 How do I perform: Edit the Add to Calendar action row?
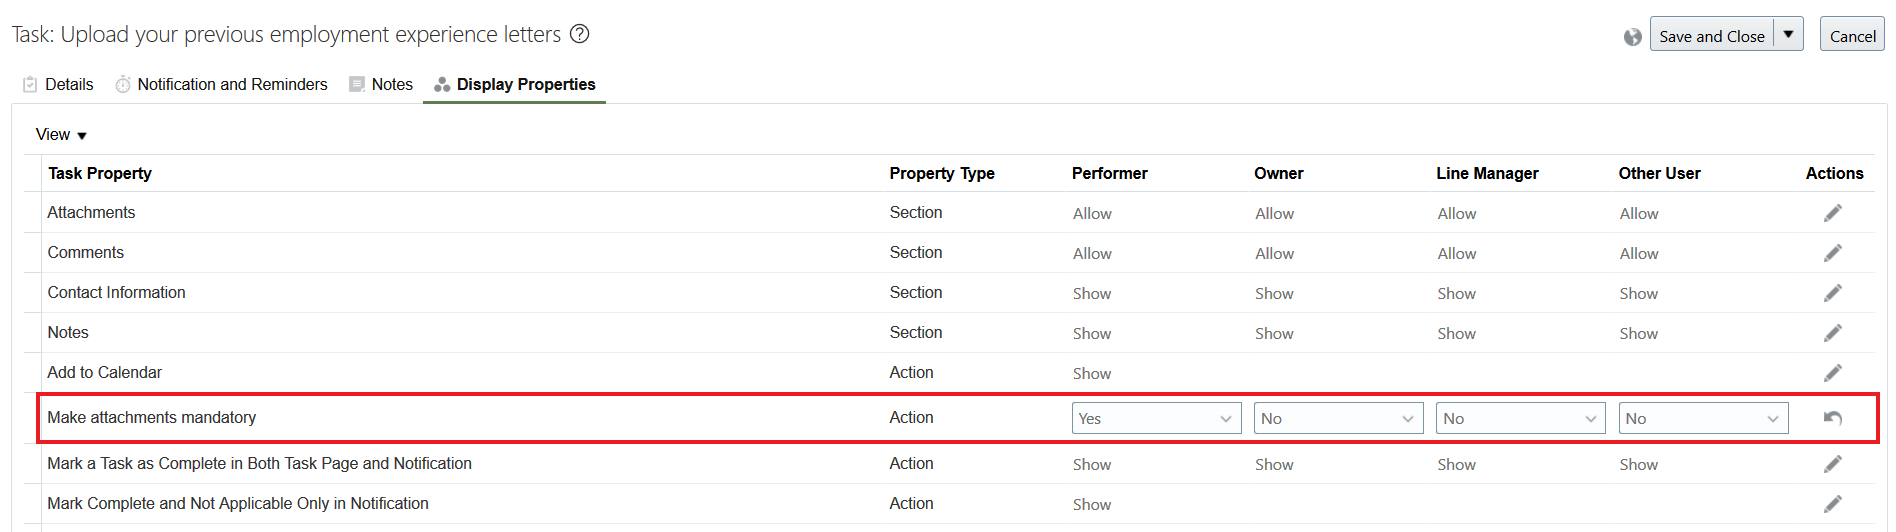pos(1832,373)
